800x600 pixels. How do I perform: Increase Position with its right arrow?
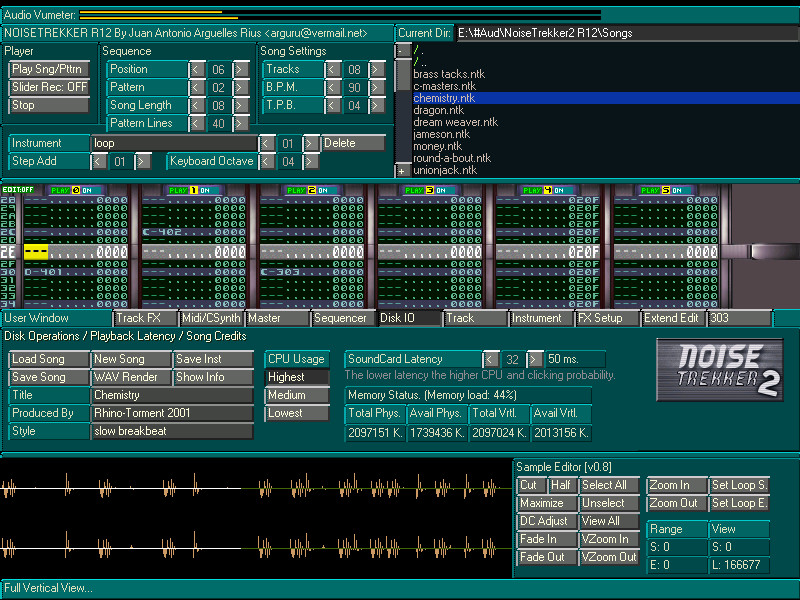(x=241, y=69)
